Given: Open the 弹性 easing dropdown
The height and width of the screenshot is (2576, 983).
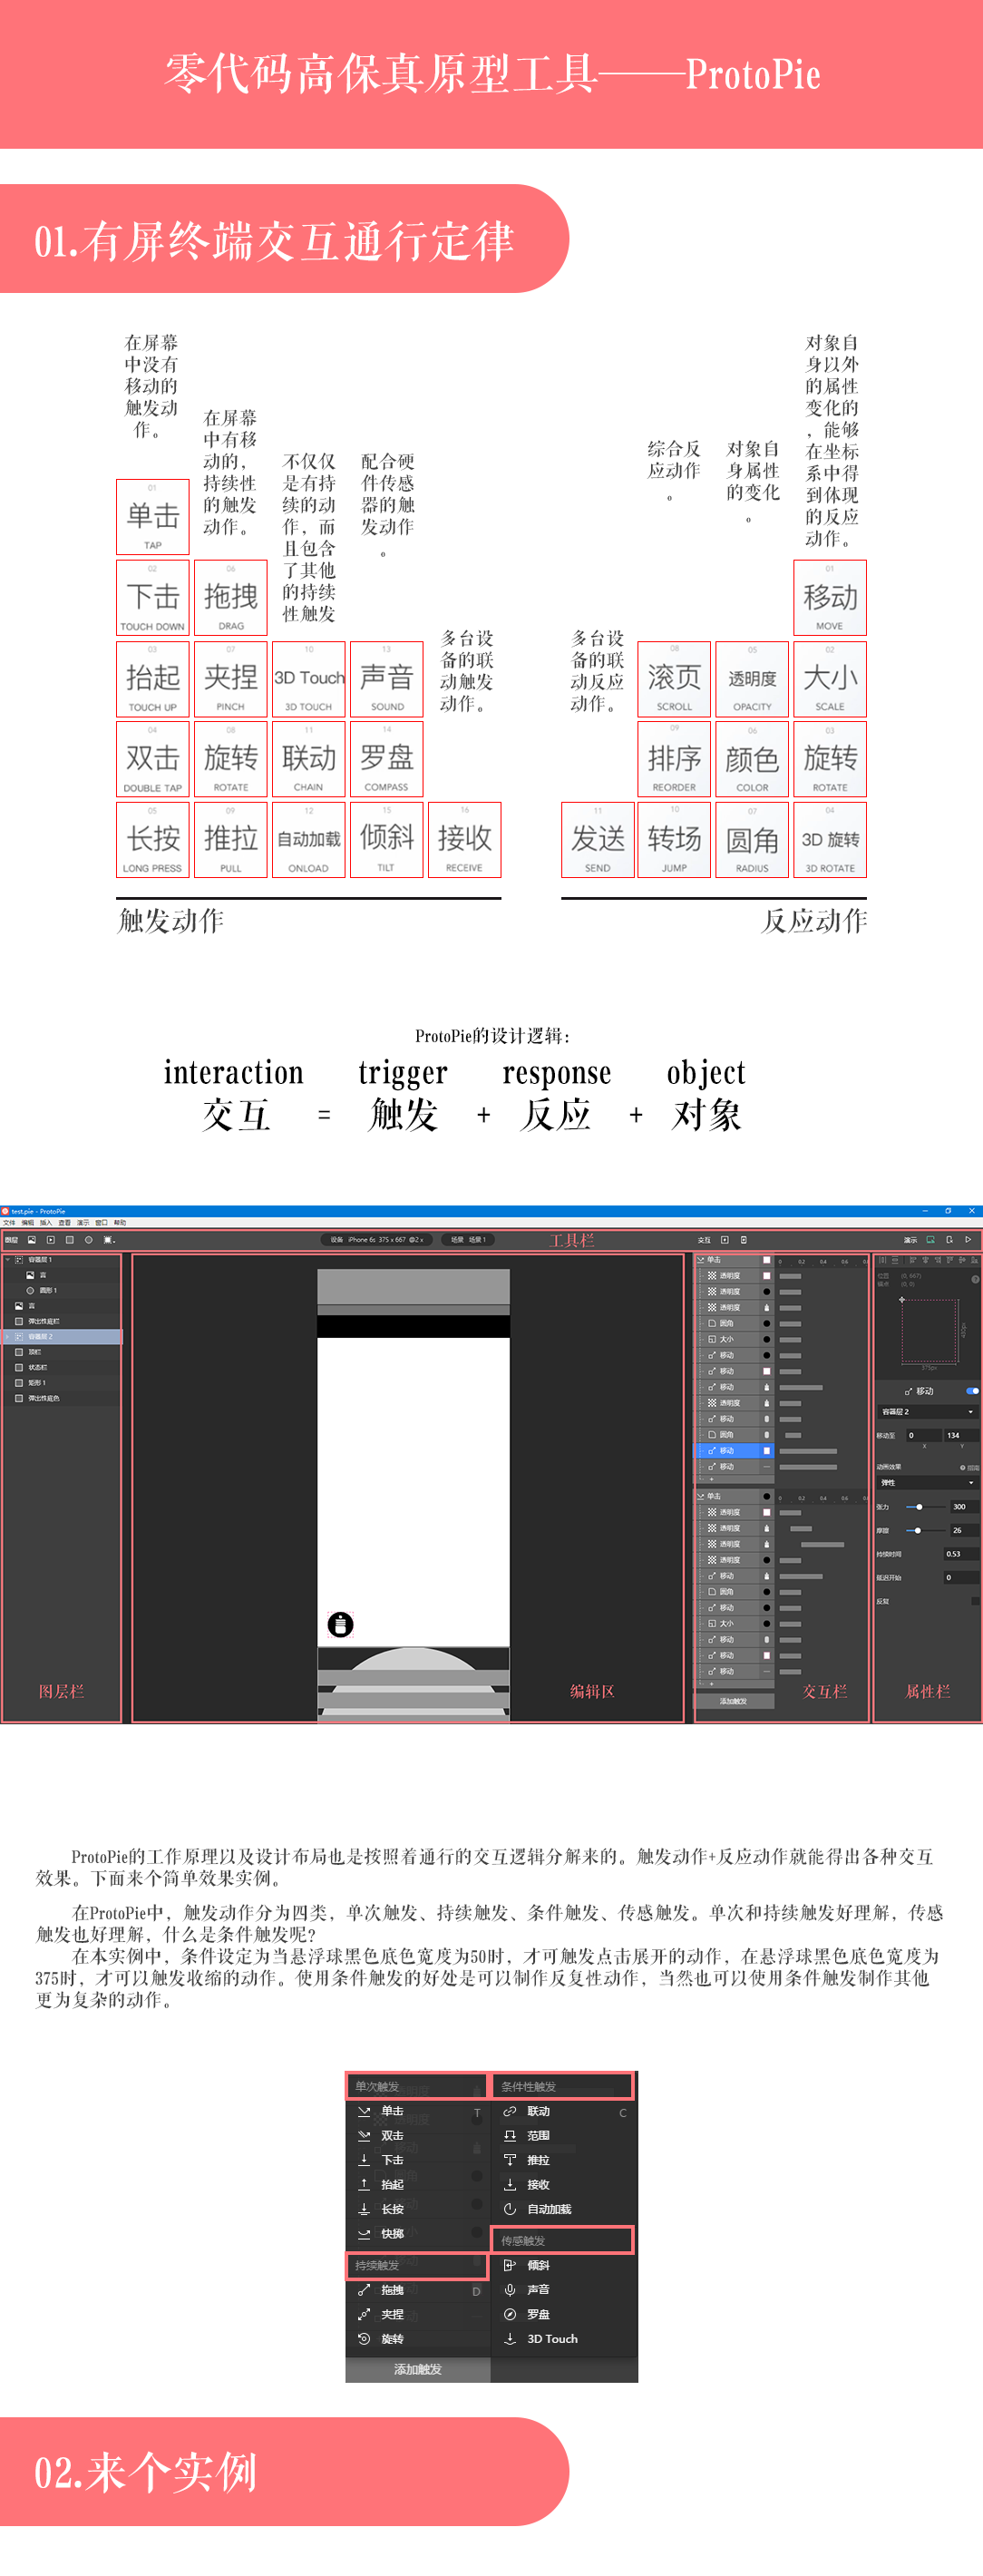Looking at the screenshot, I should tap(927, 1482).
